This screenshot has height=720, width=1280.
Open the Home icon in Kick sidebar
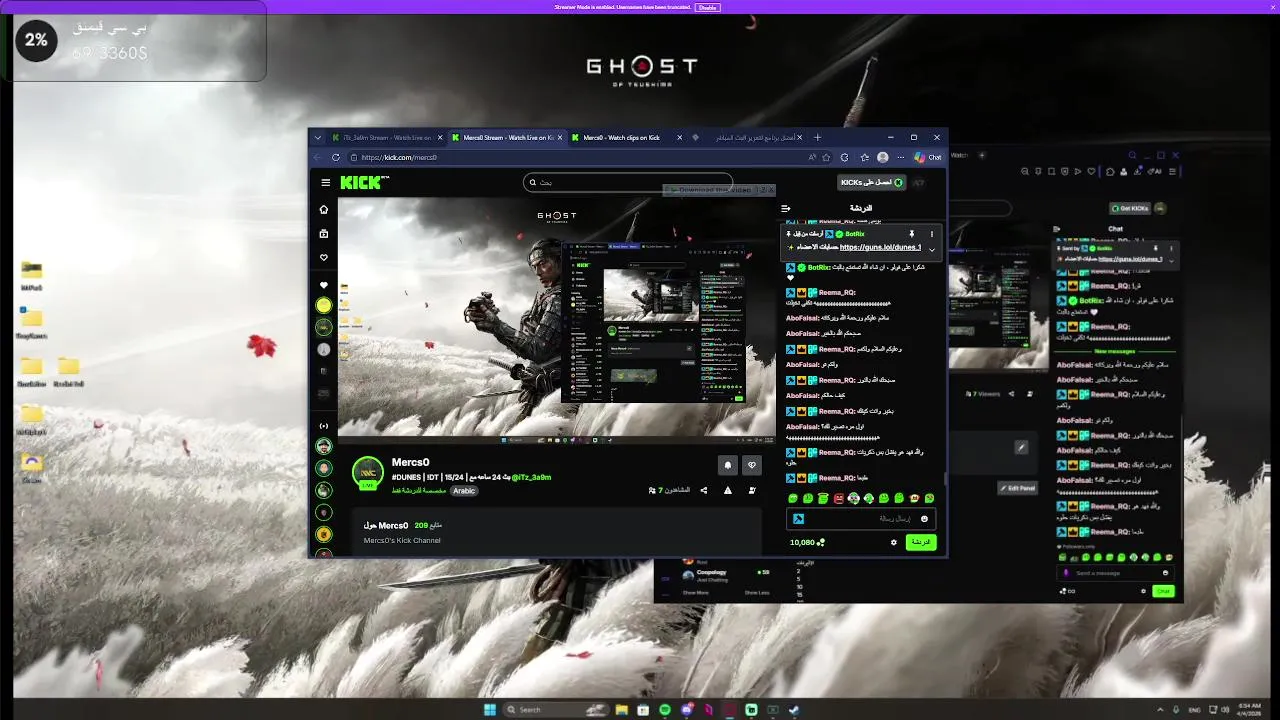click(x=323, y=210)
